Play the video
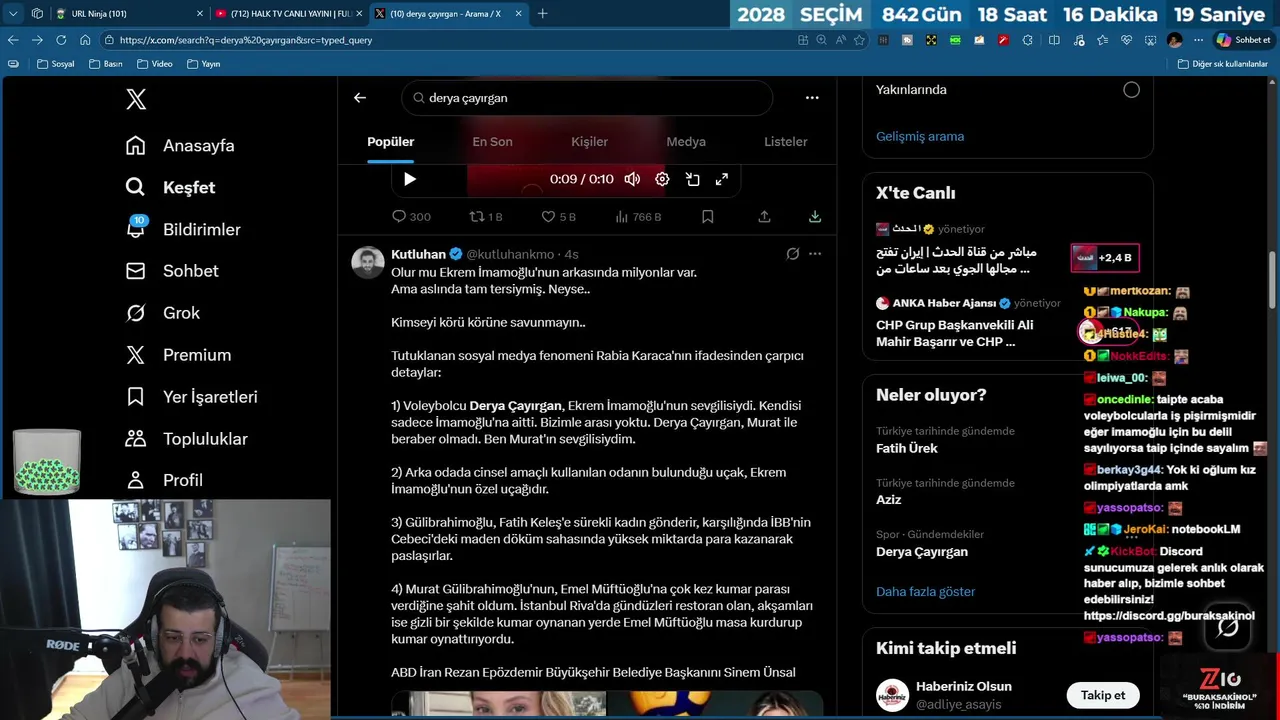The width and height of the screenshot is (1280, 720). tap(409, 179)
